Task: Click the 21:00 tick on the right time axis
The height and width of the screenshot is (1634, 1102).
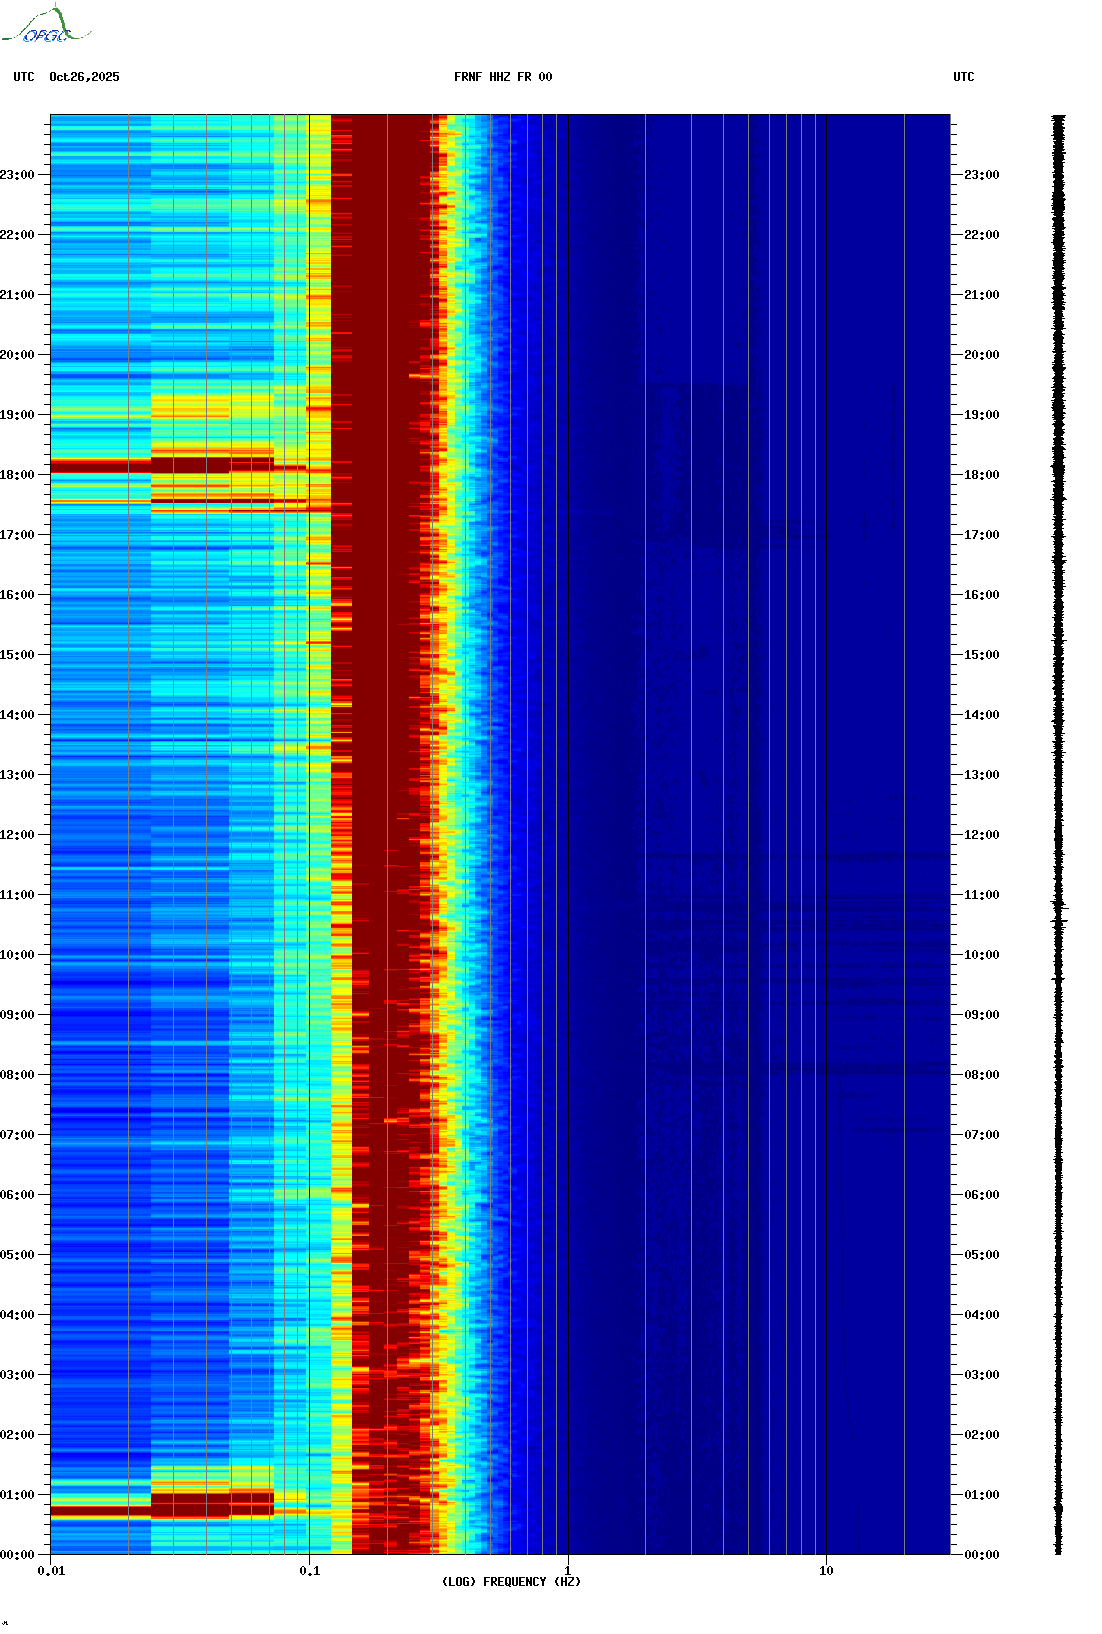Action: tap(981, 295)
